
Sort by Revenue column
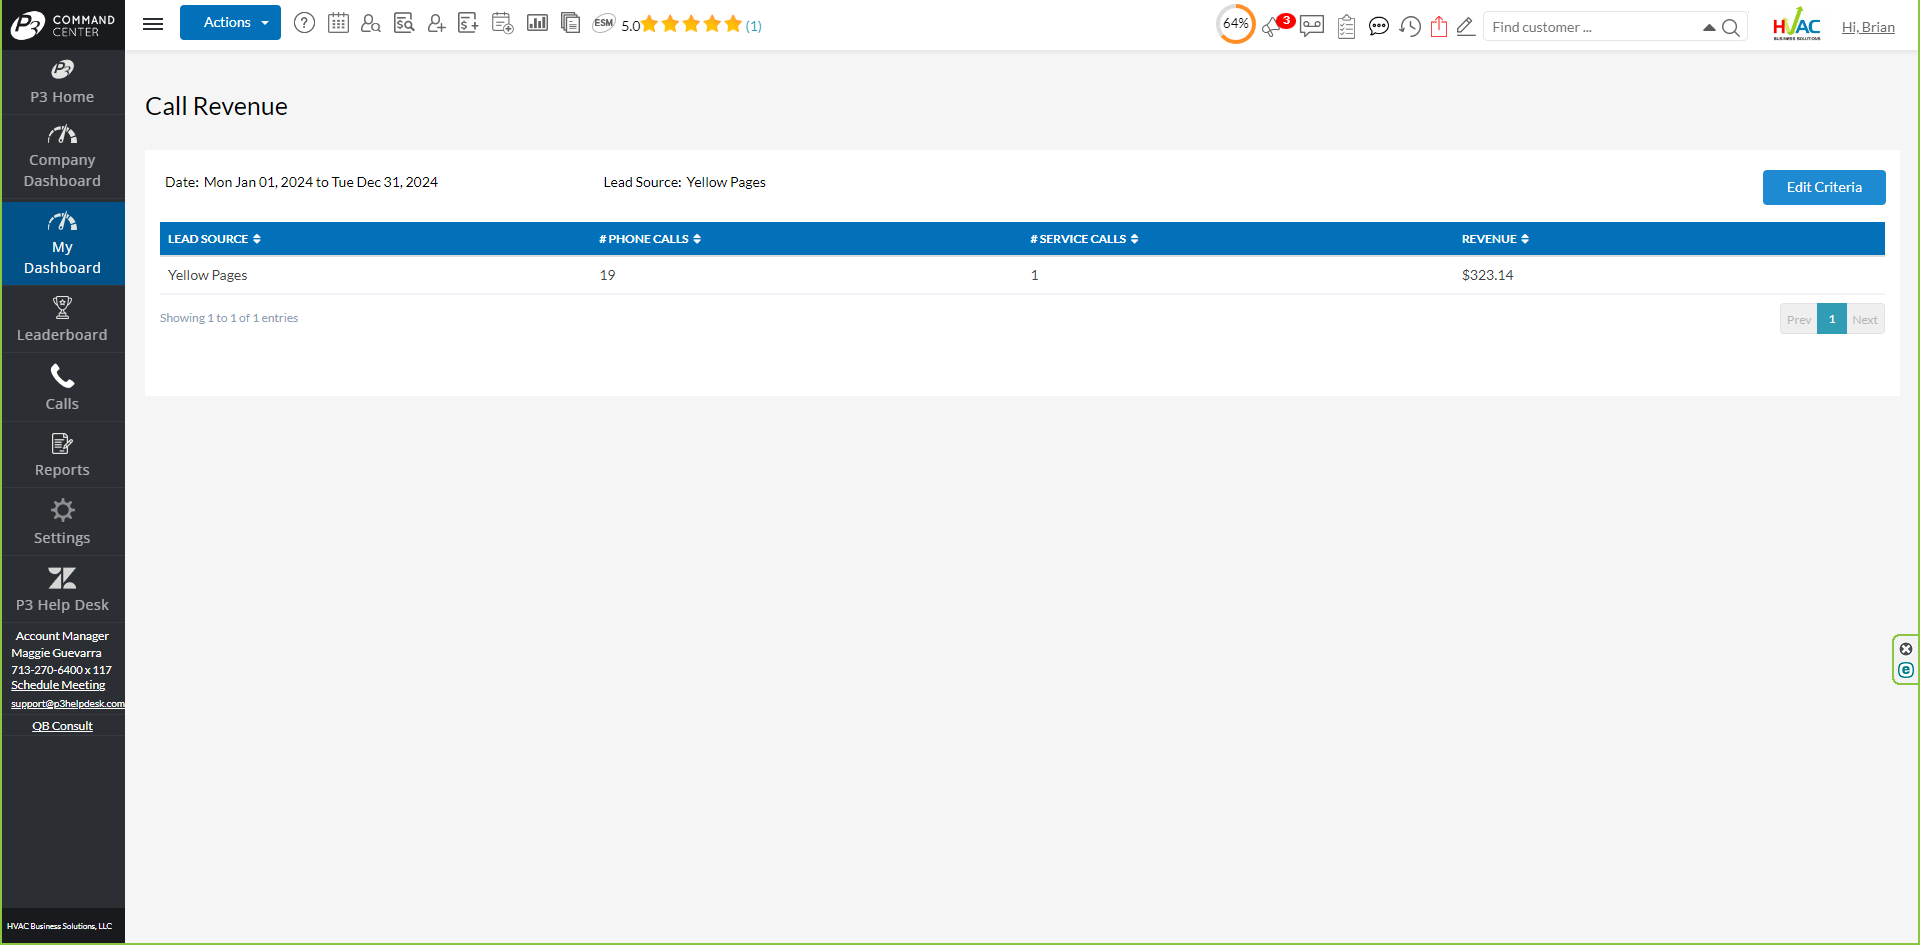(1495, 239)
